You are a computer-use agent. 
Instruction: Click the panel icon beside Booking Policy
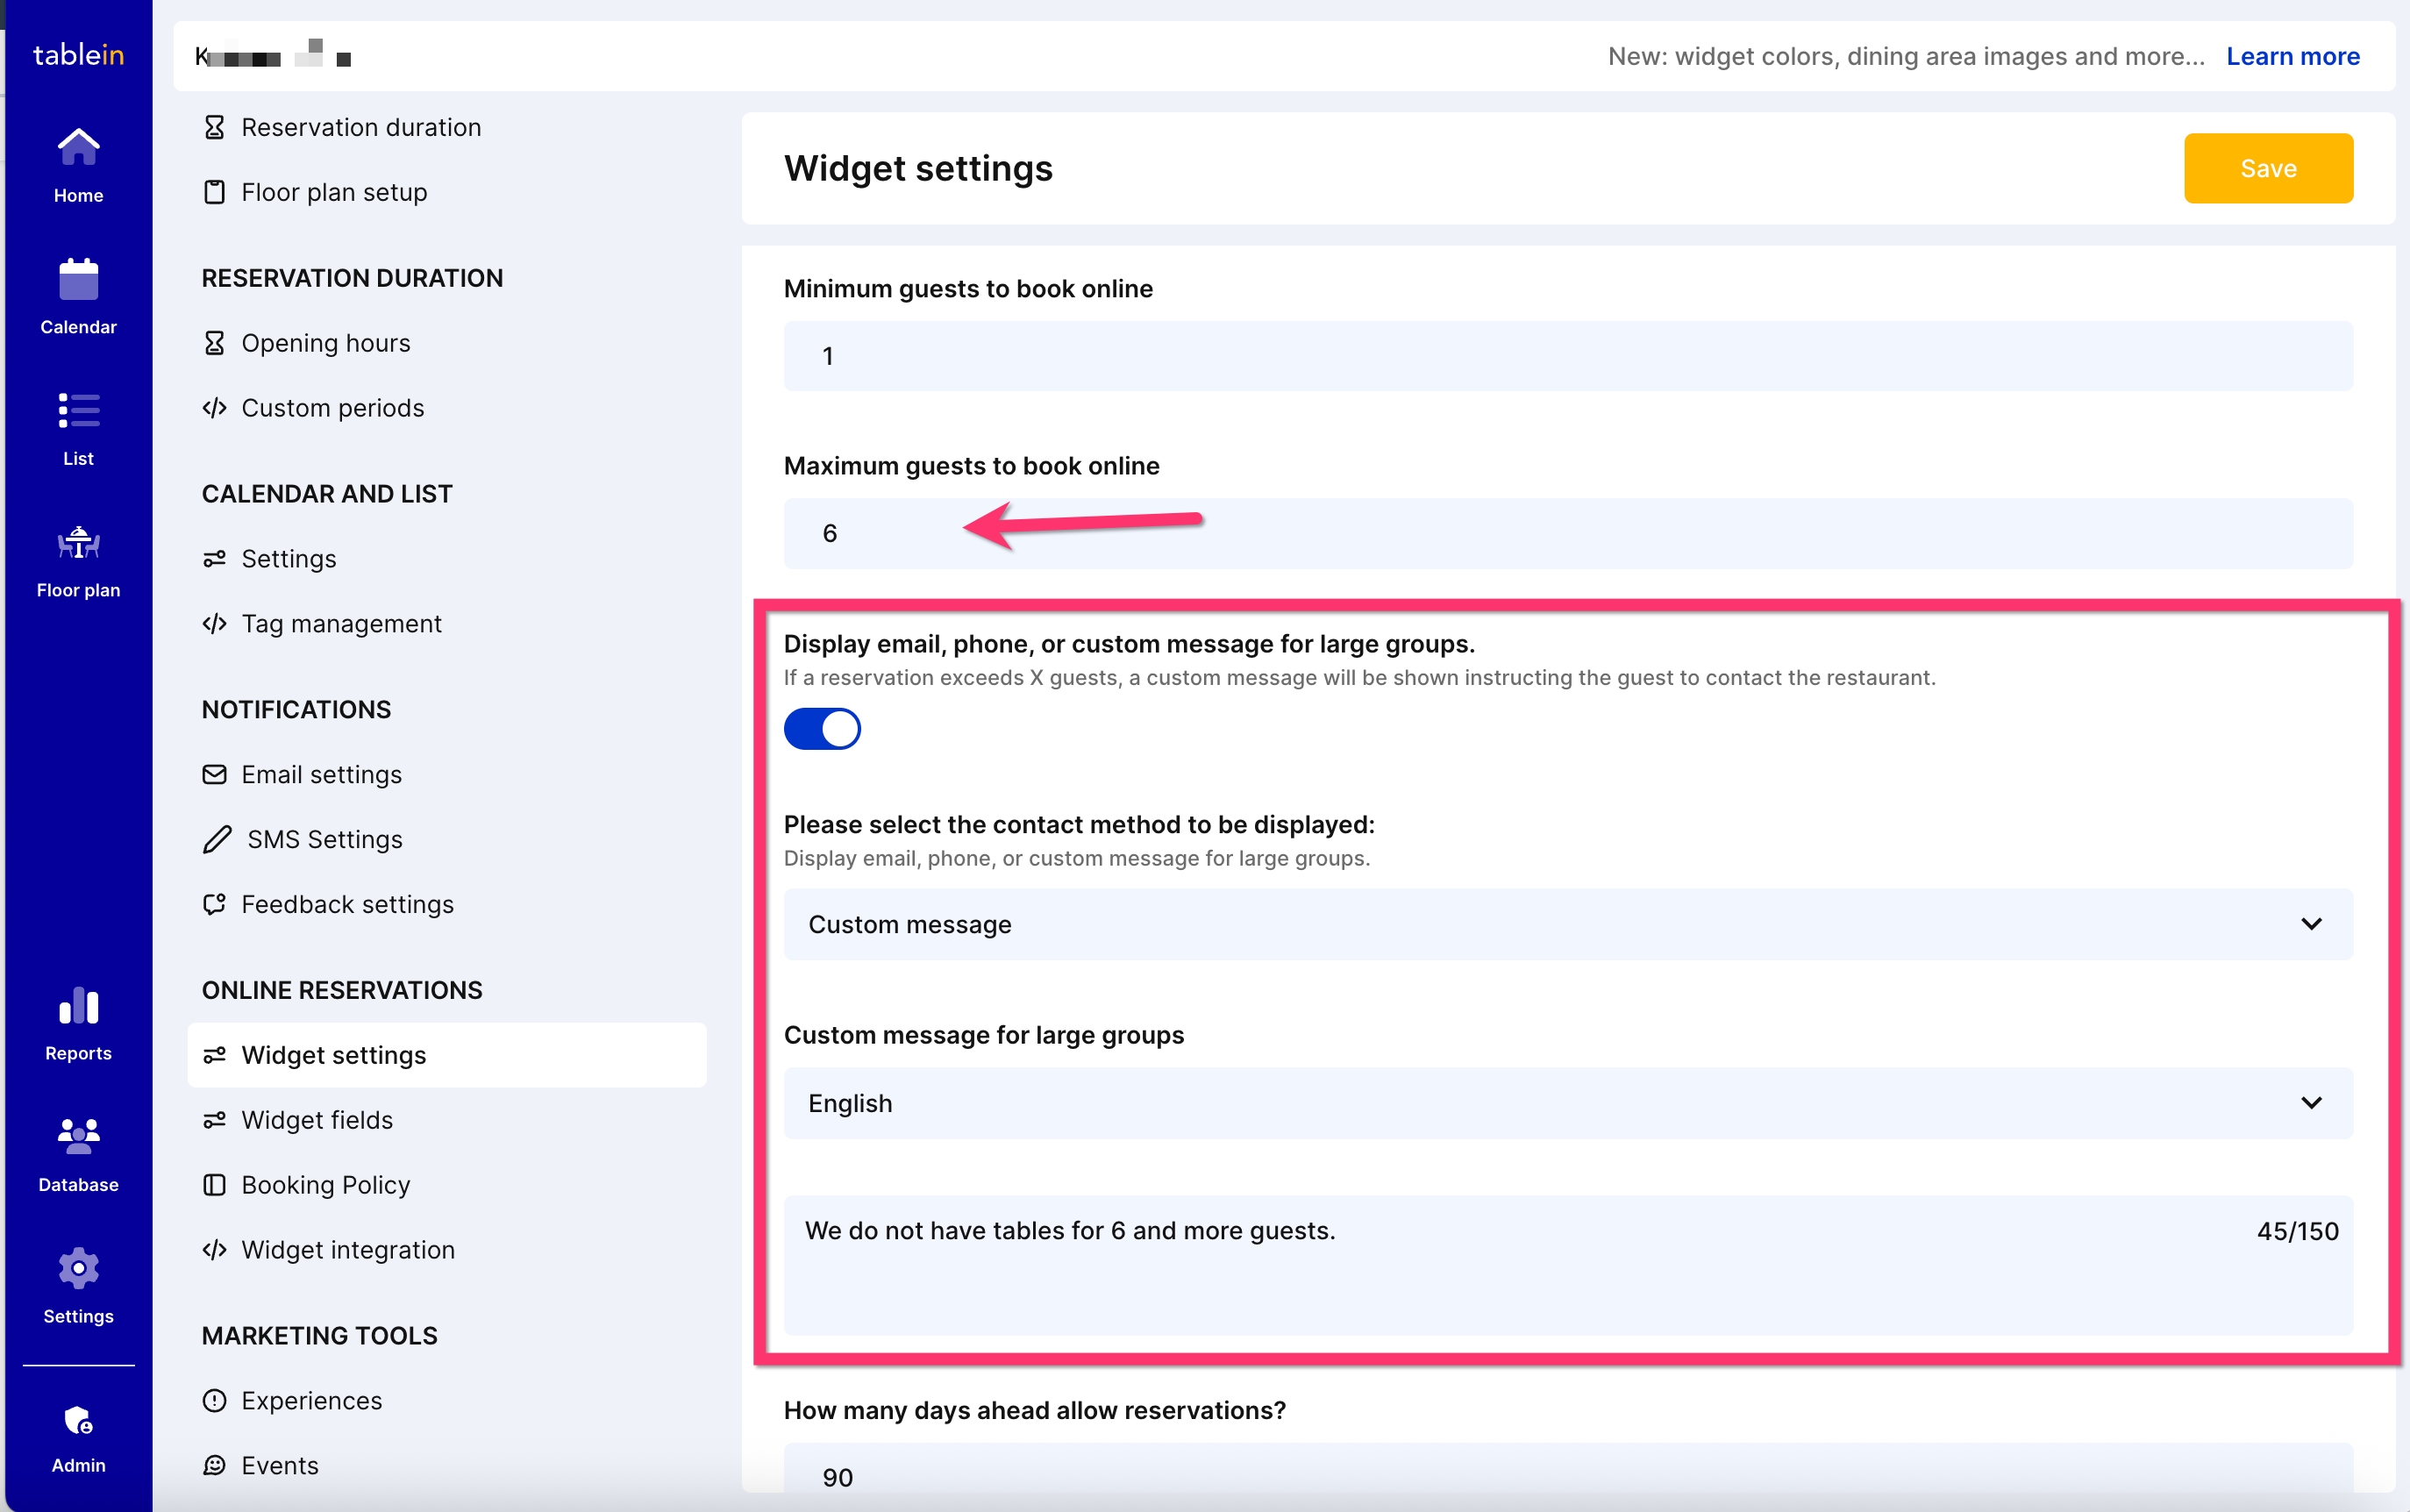214,1185
